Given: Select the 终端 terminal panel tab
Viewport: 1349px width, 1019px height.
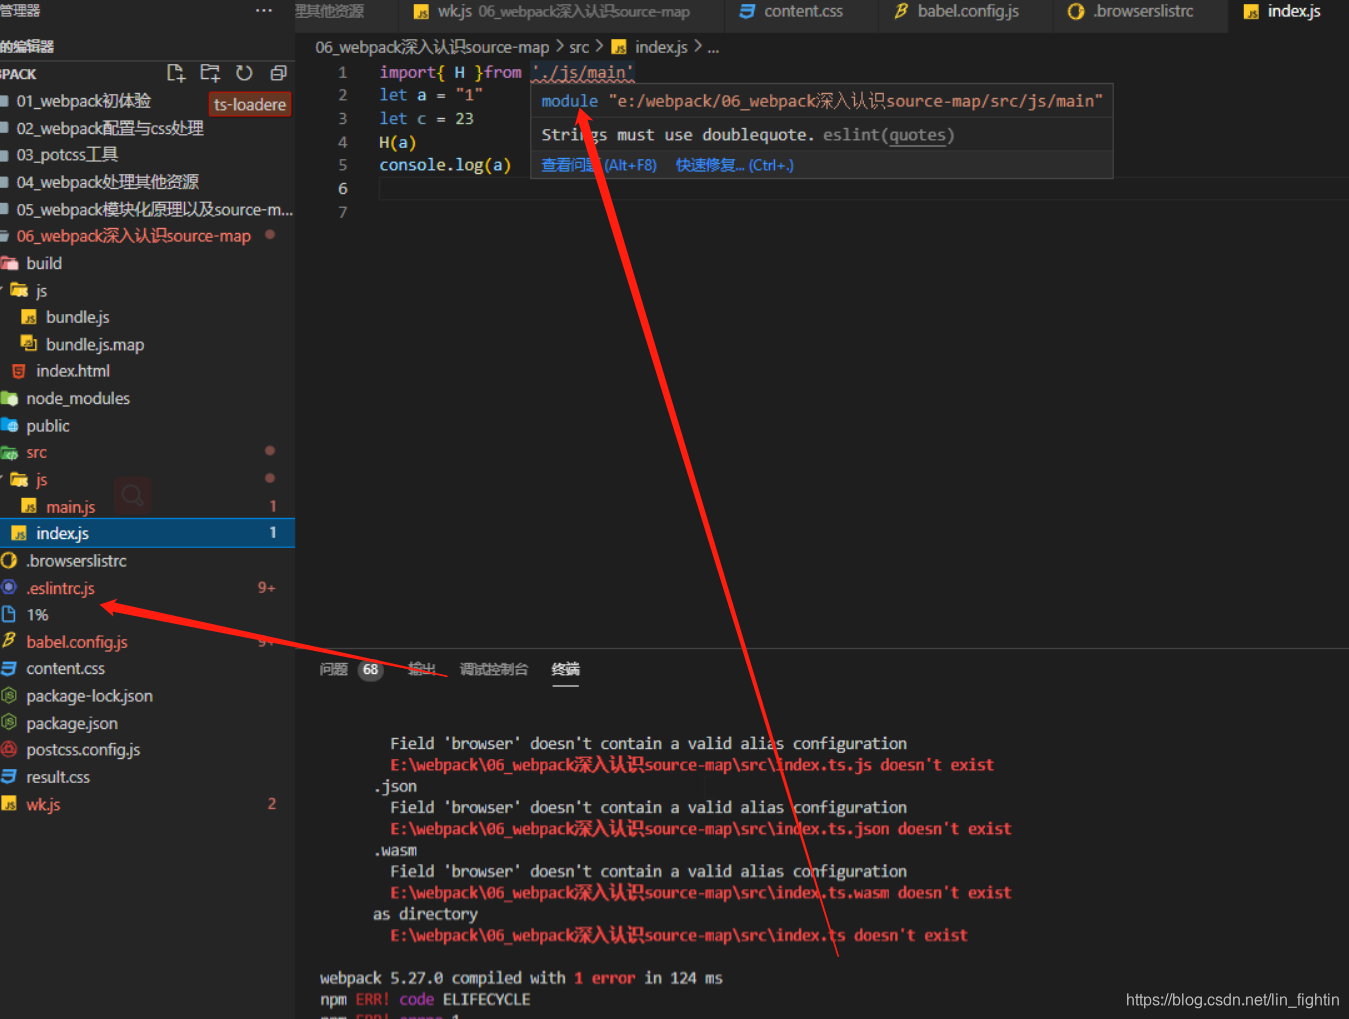Looking at the screenshot, I should (565, 669).
